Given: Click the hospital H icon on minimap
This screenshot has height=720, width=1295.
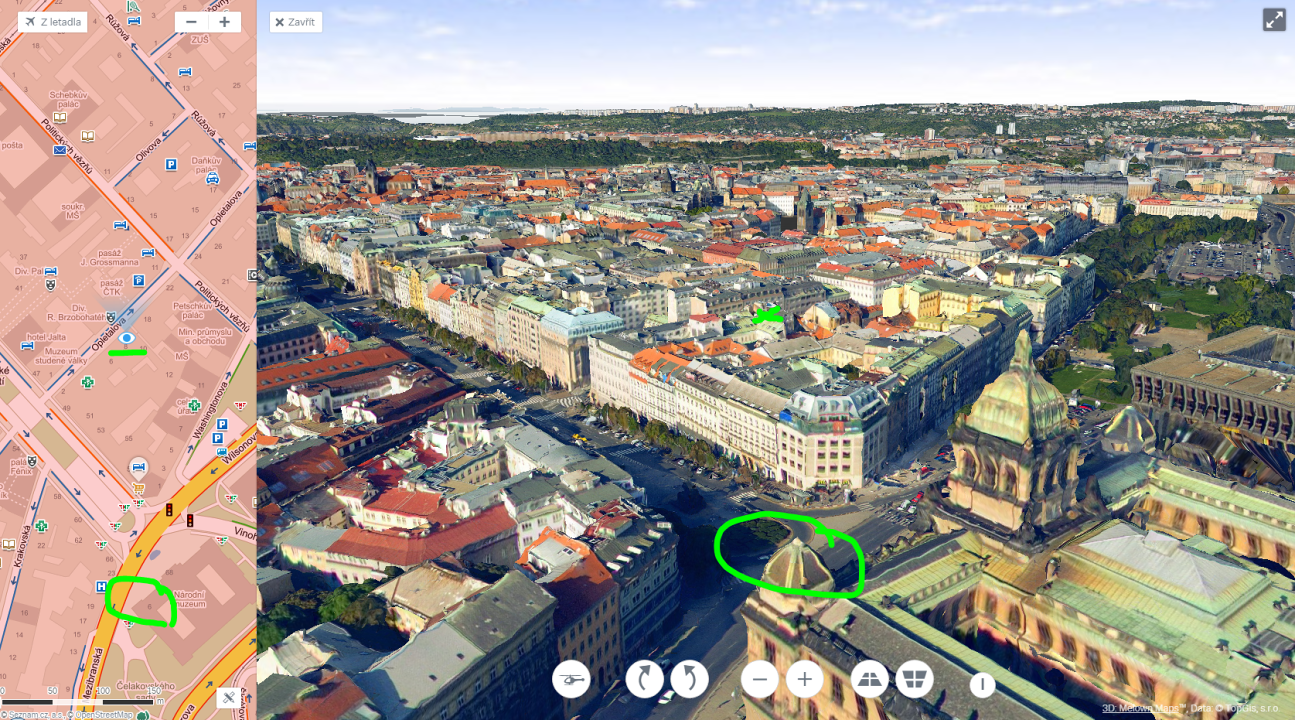Looking at the screenshot, I should 101,587.
